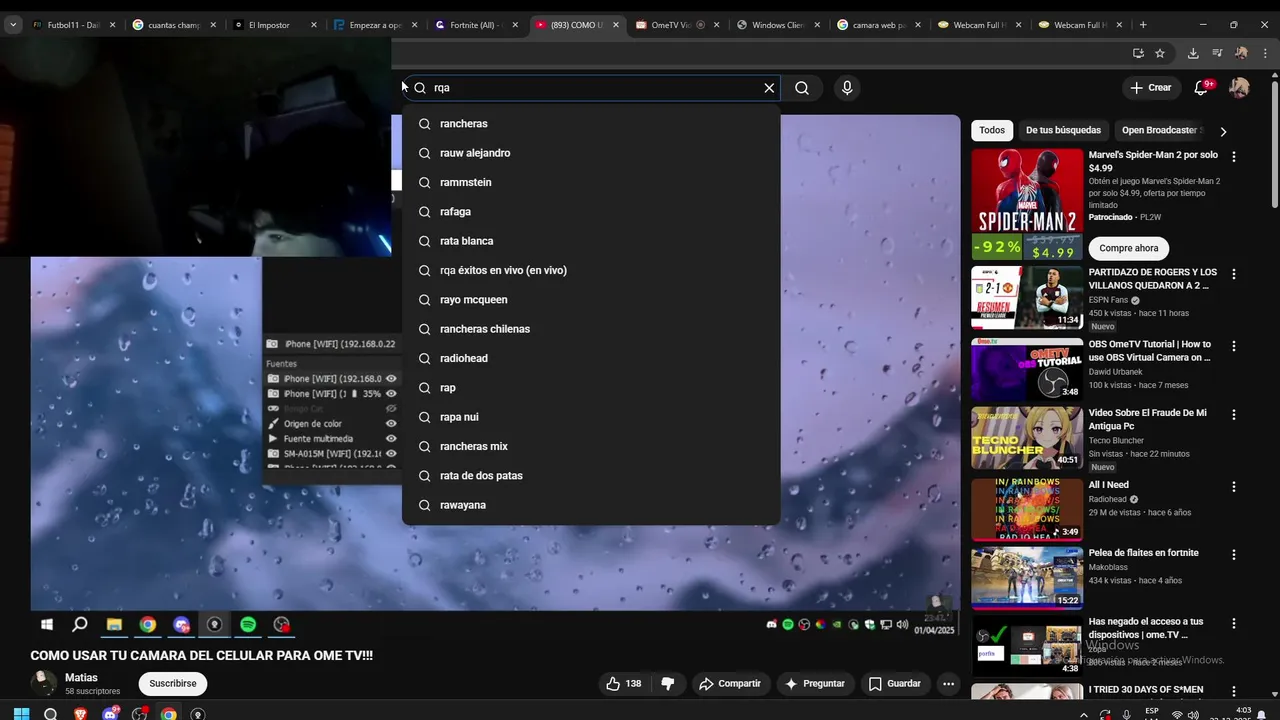Select suggestion radiohead
The height and width of the screenshot is (720, 1280).
point(591,358)
